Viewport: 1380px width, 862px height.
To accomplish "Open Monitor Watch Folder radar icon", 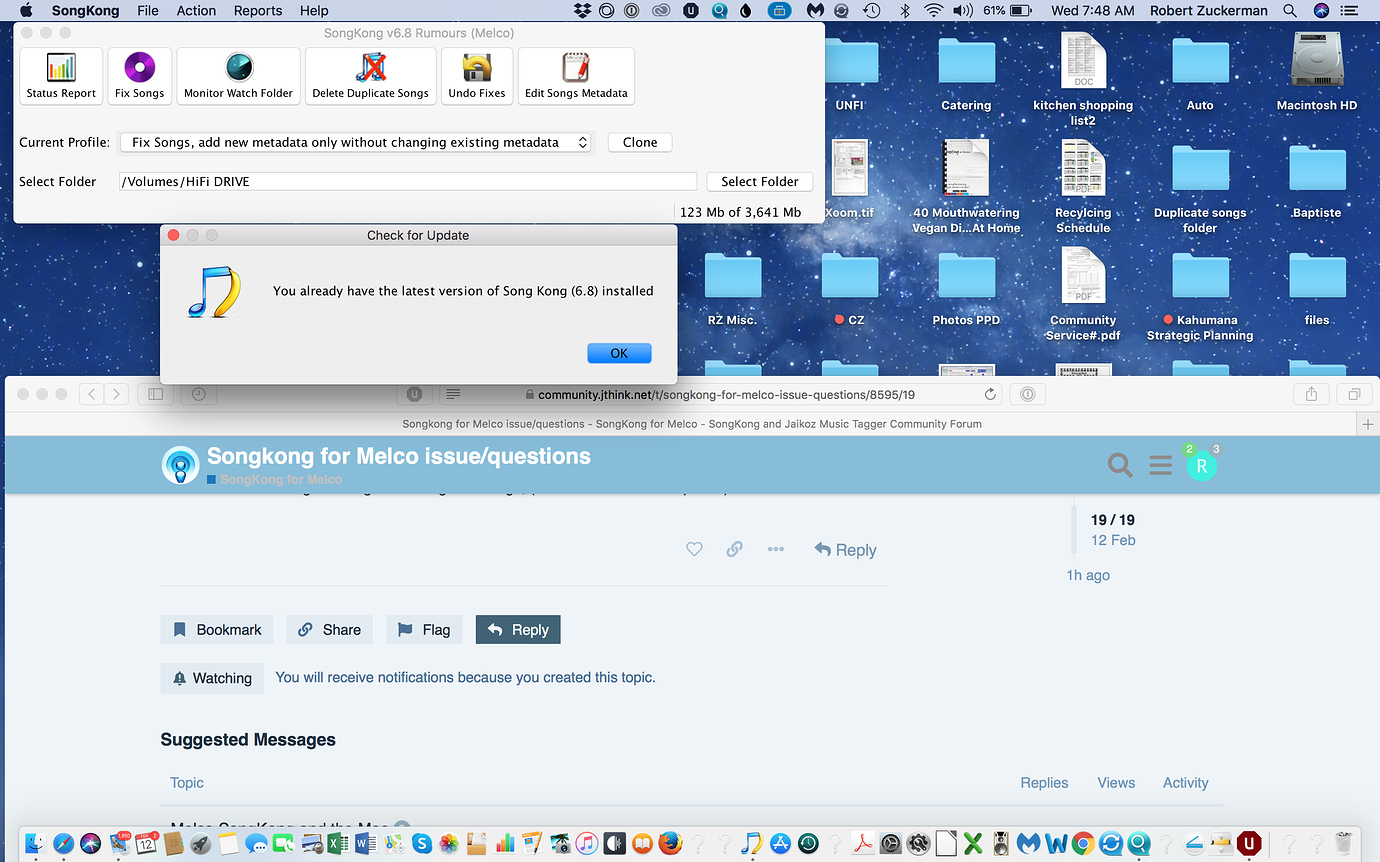I will click(238, 76).
